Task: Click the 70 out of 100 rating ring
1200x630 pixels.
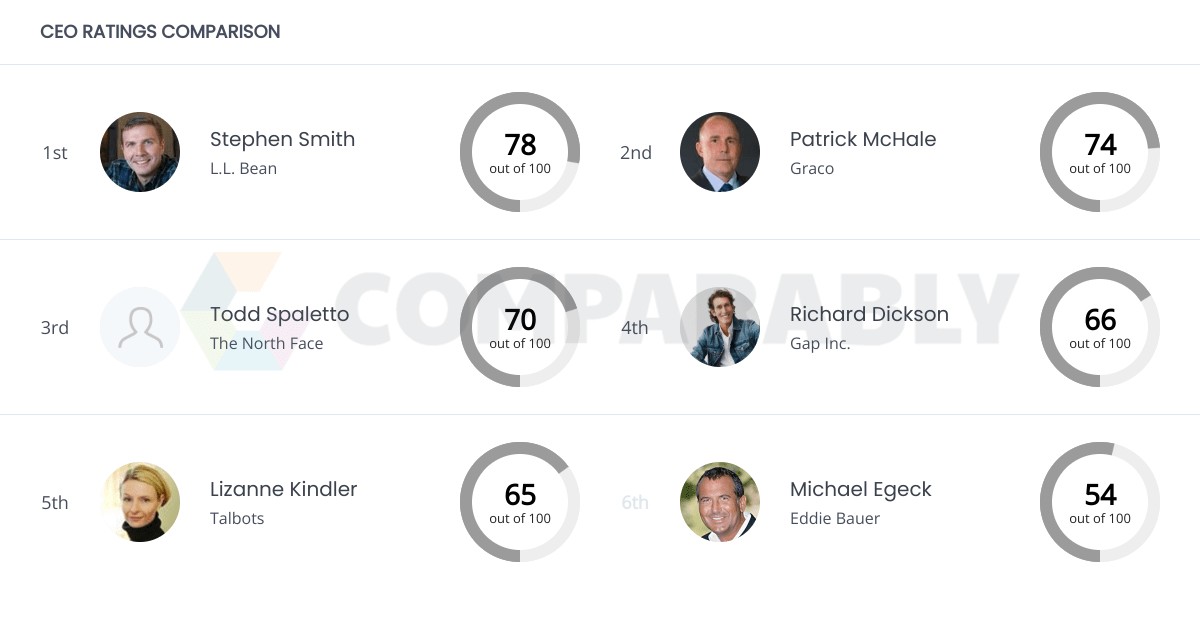Action: pos(520,327)
